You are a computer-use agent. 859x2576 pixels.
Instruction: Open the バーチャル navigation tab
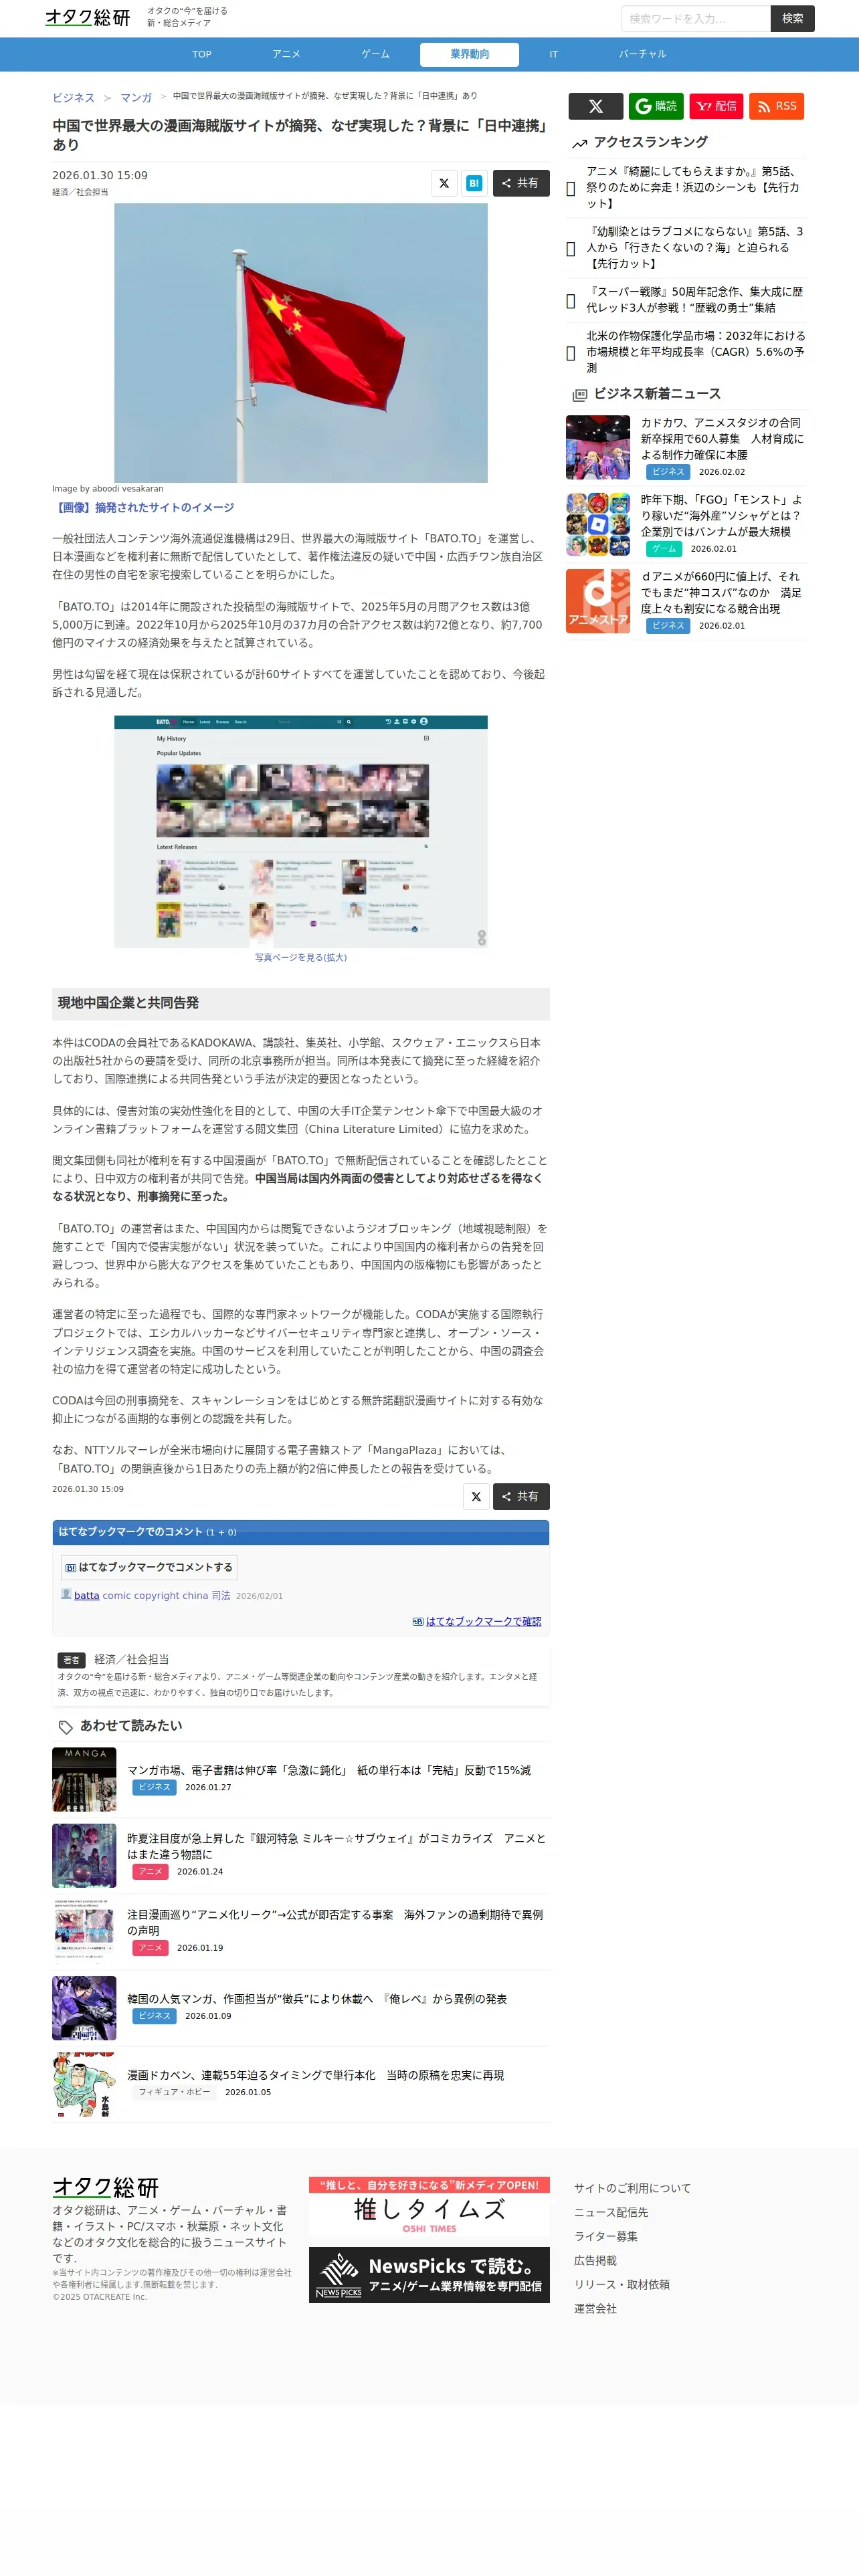(x=642, y=54)
